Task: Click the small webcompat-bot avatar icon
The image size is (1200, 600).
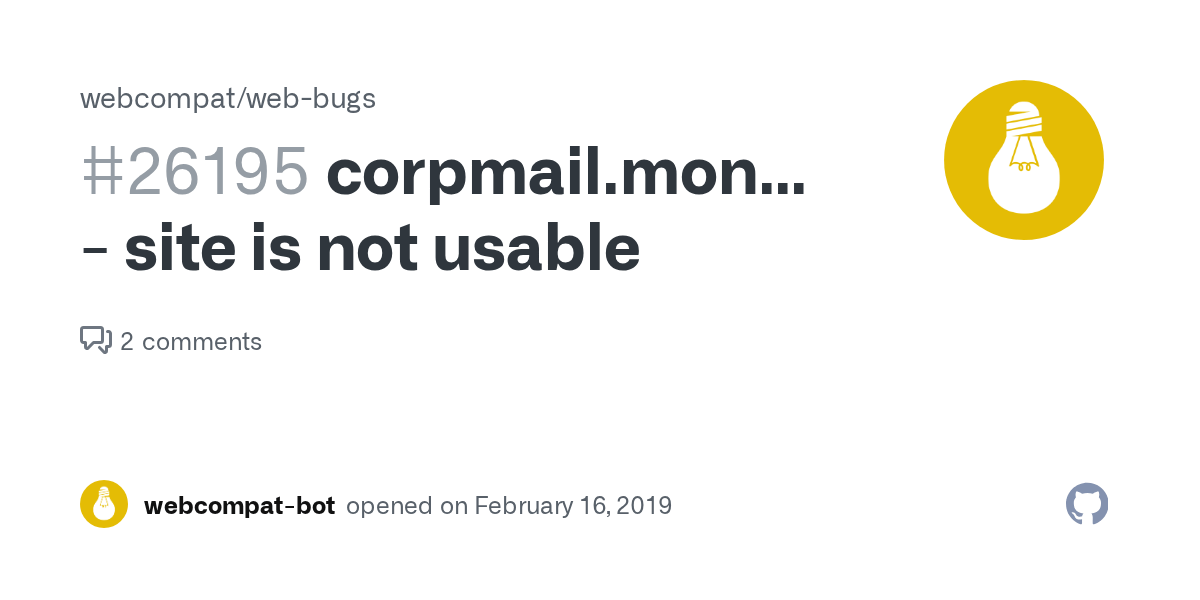Action: (x=104, y=504)
